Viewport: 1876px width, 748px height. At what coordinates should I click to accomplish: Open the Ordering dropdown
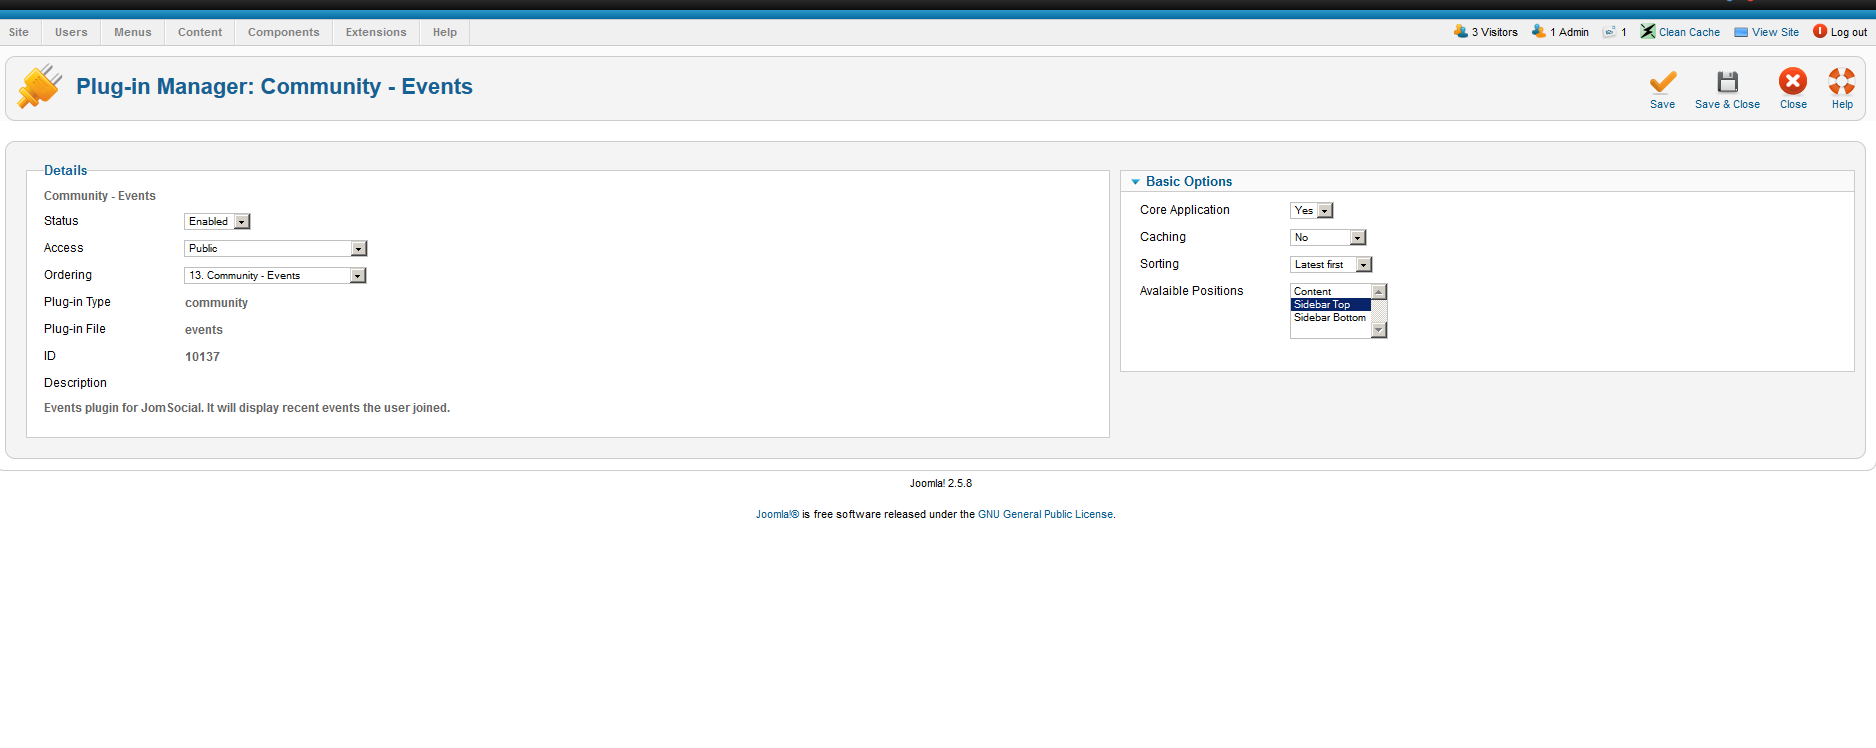276,275
